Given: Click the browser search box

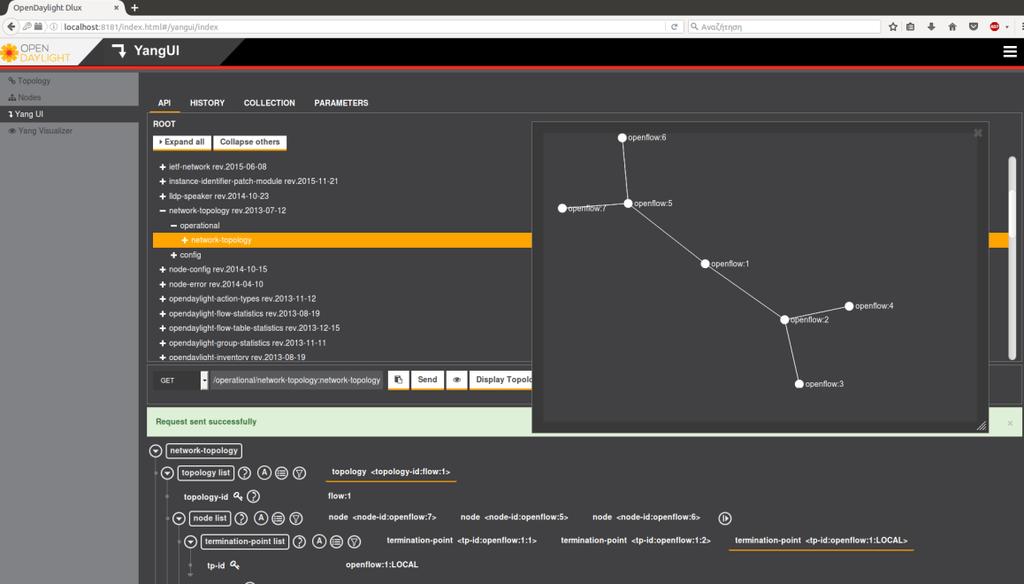Looking at the screenshot, I should (784, 27).
